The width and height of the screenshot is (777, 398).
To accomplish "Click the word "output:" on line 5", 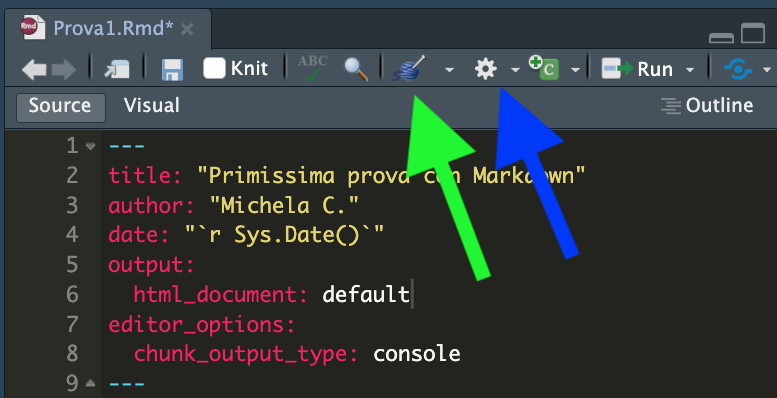I will click(152, 265).
